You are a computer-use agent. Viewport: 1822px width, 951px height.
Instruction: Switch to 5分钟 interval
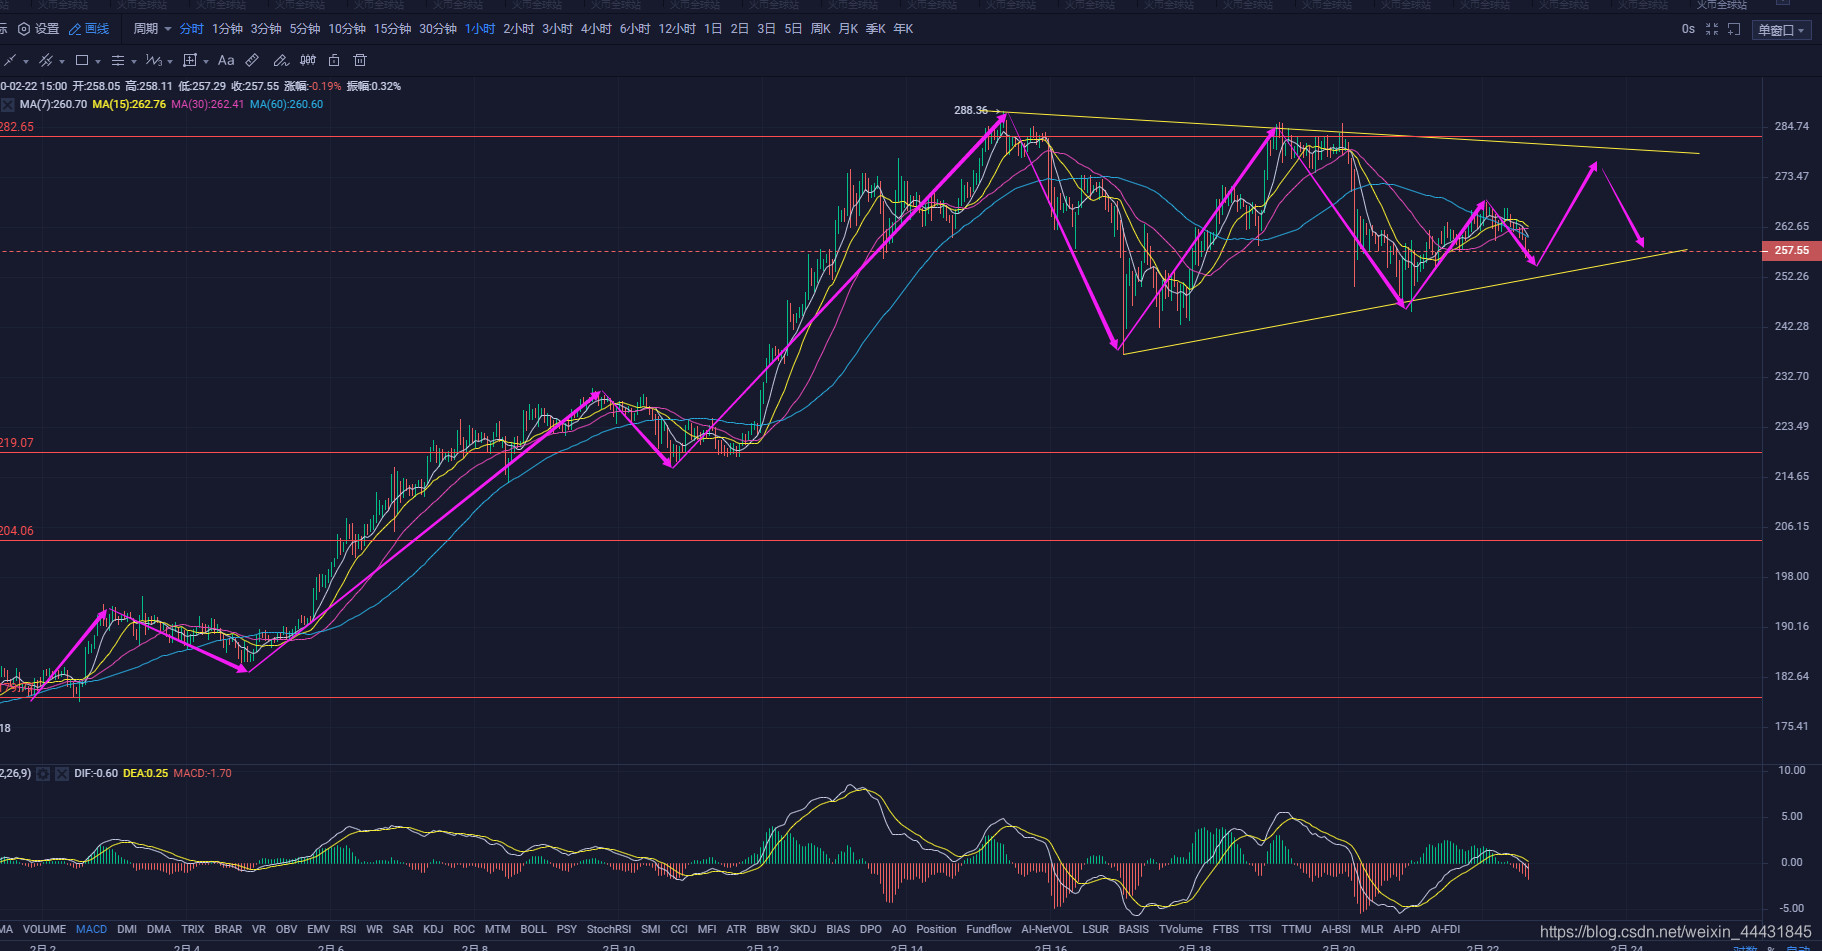(305, 29)
